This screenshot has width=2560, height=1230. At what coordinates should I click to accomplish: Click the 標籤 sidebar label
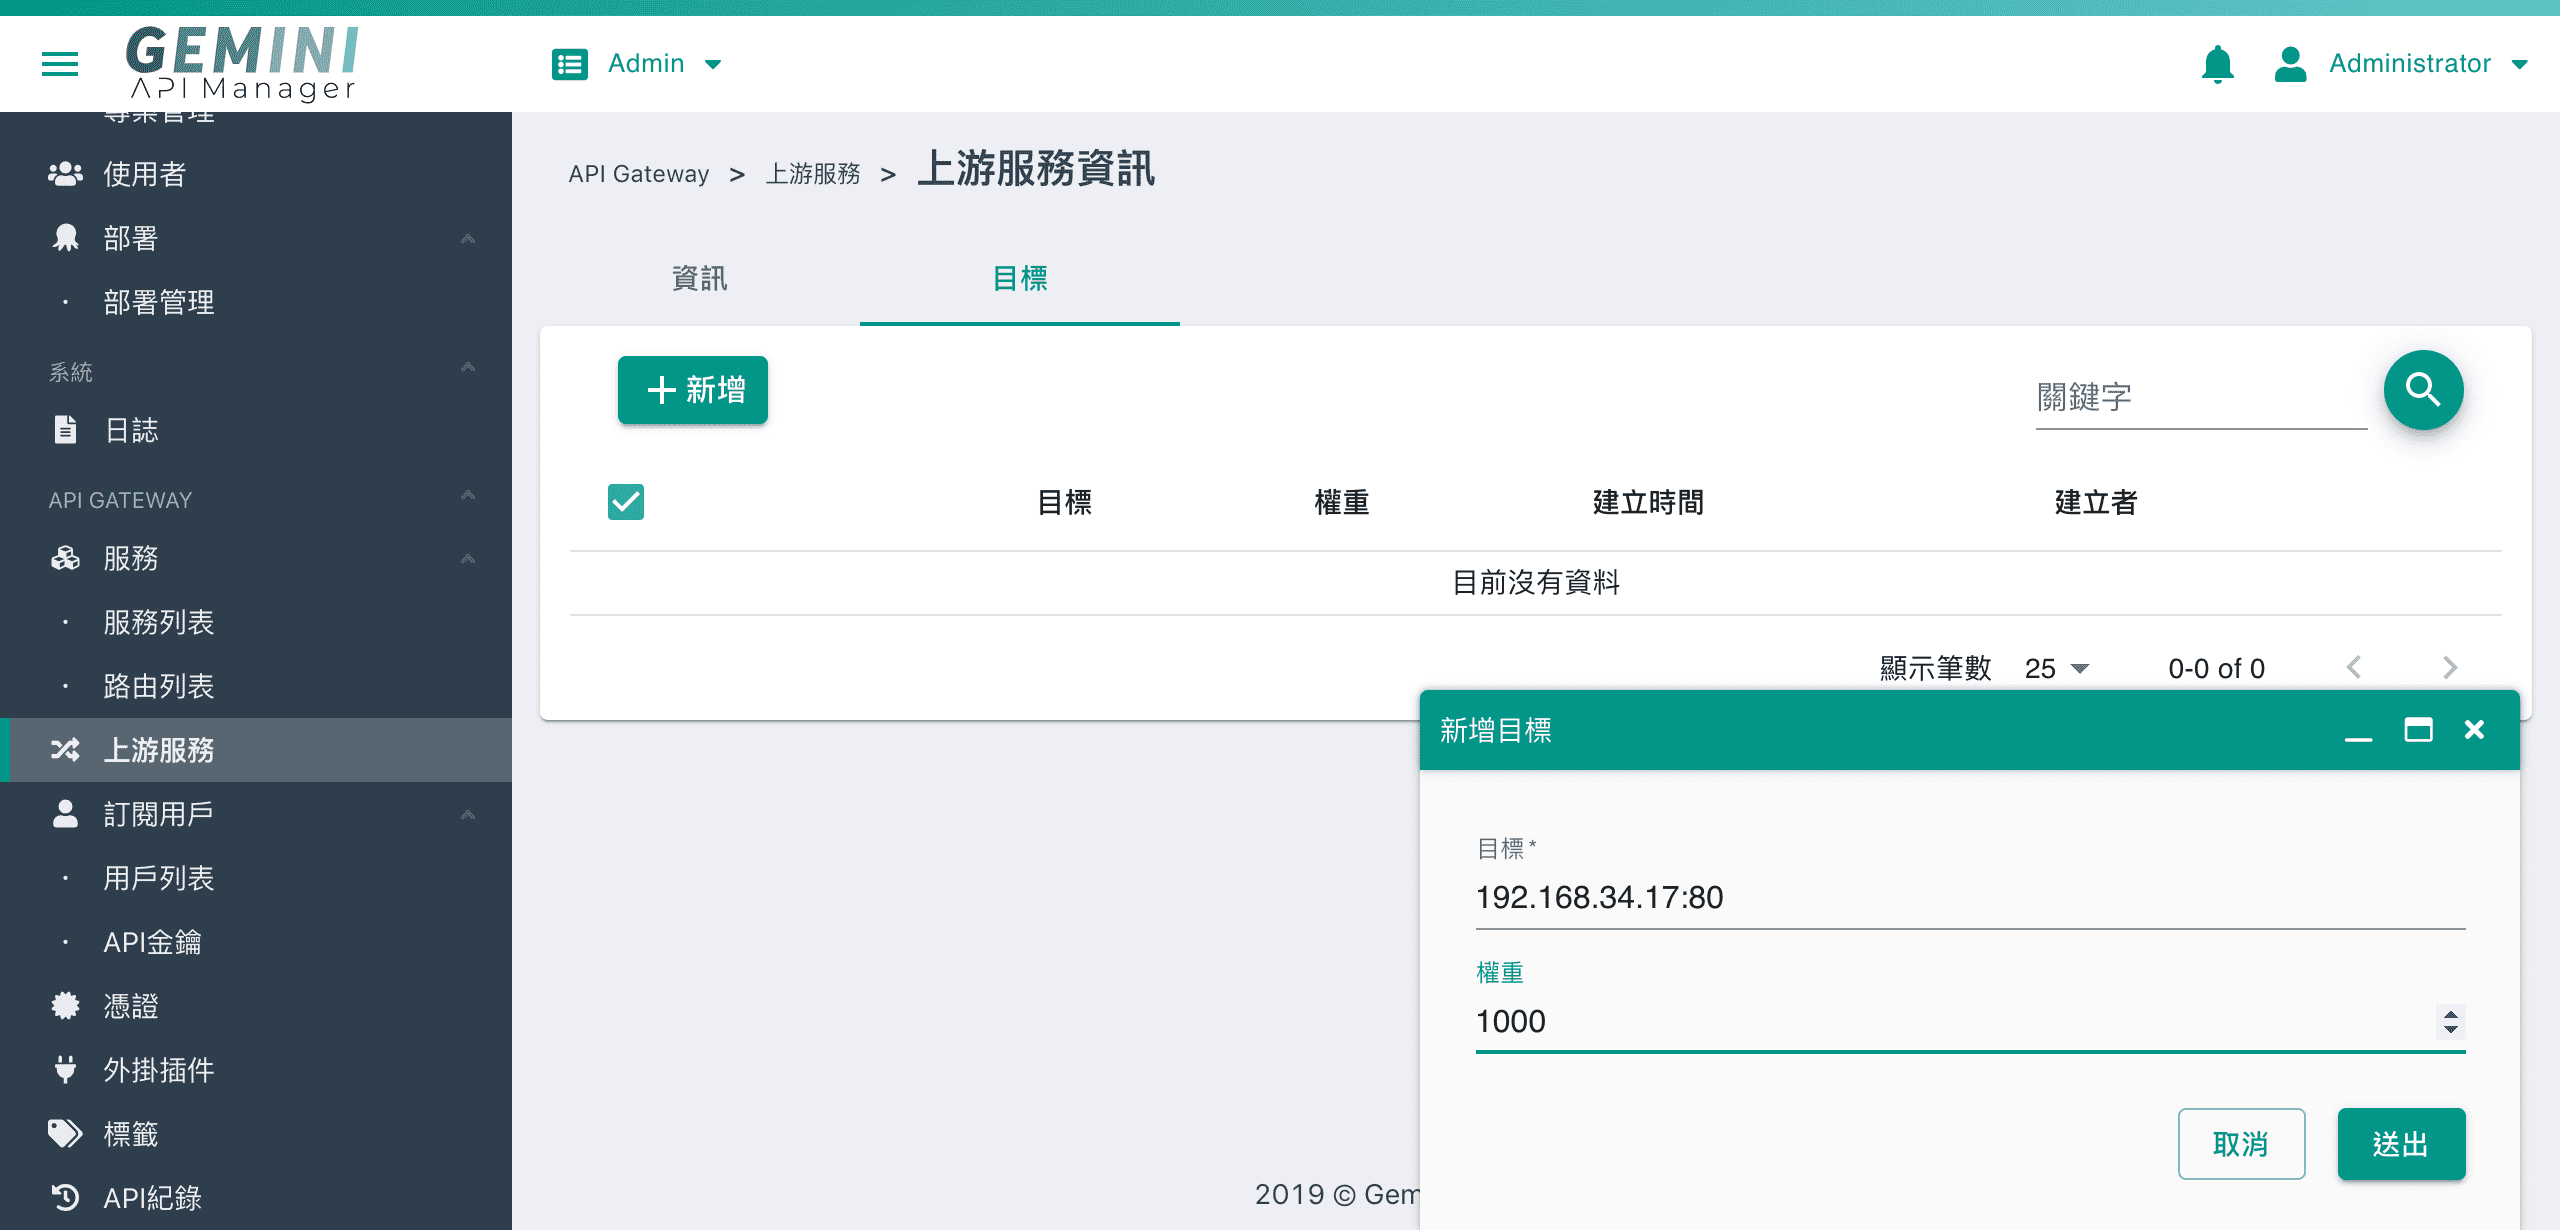click(131, 1134)
